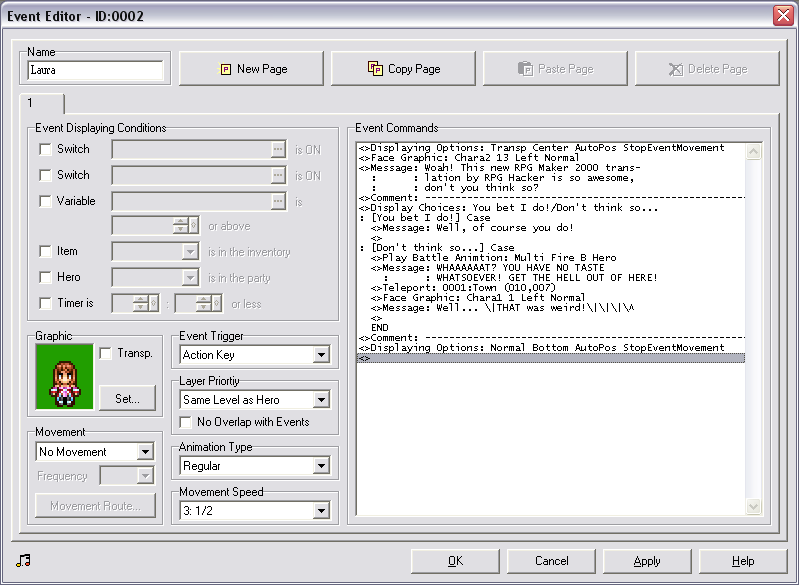Screen dimensions: 799x585
Task: Open the Movement type dropdown
Action: 145,452
